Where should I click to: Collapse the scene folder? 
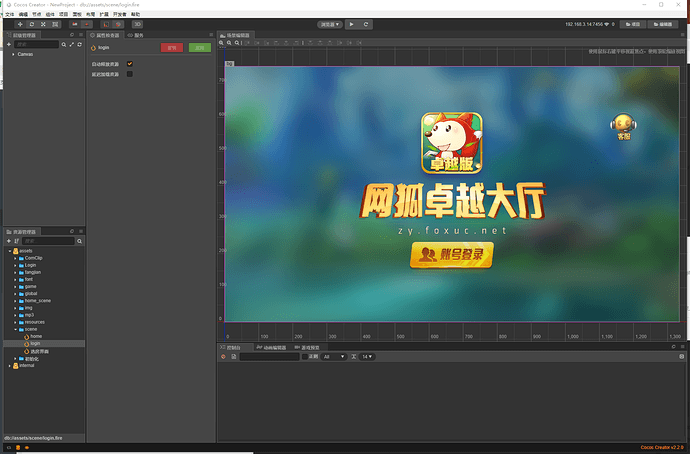pyautogui.click(x=15, y=329)
